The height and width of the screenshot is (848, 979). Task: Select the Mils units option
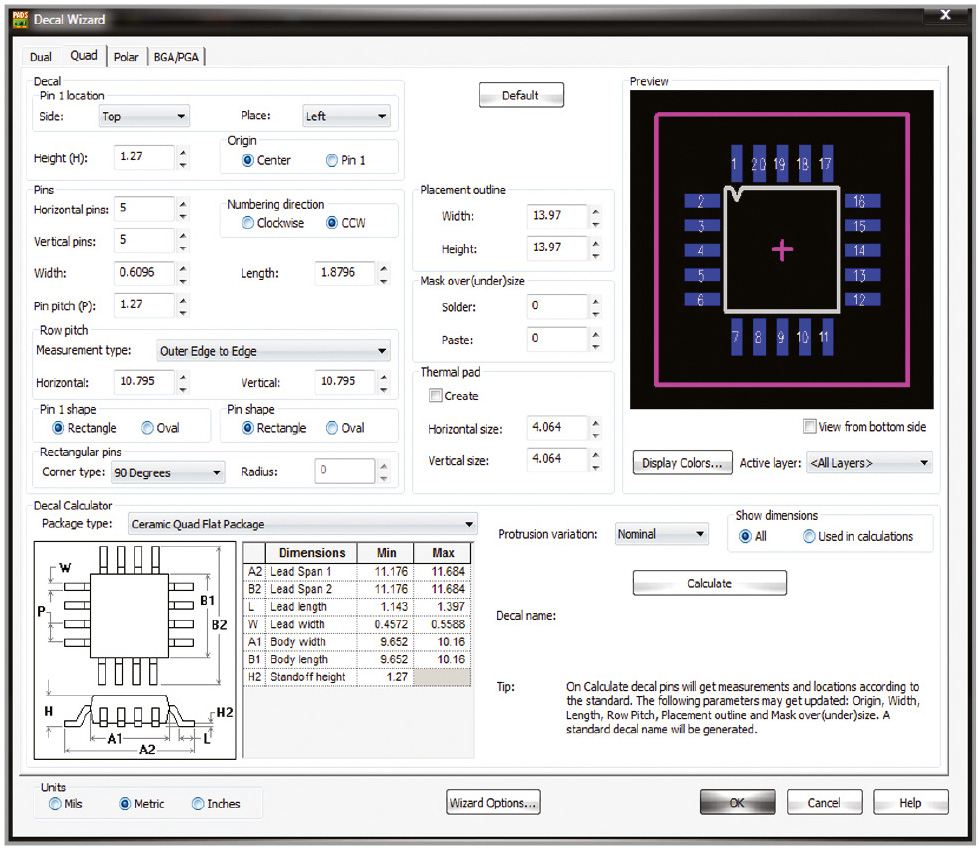pos(55,804)
